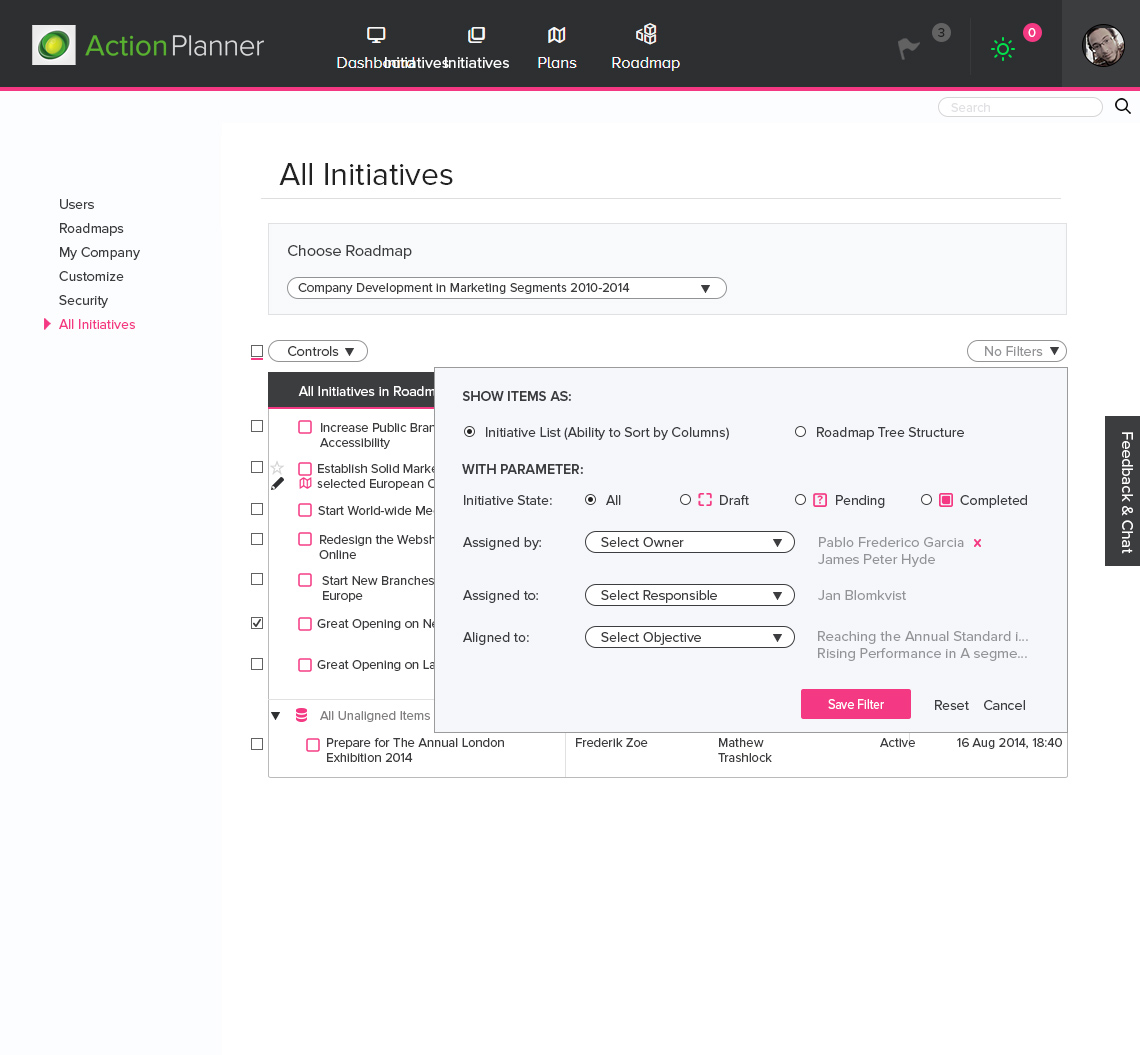Click the star favorite icon
1140x1055 pixels.
(x=277, y=467)
